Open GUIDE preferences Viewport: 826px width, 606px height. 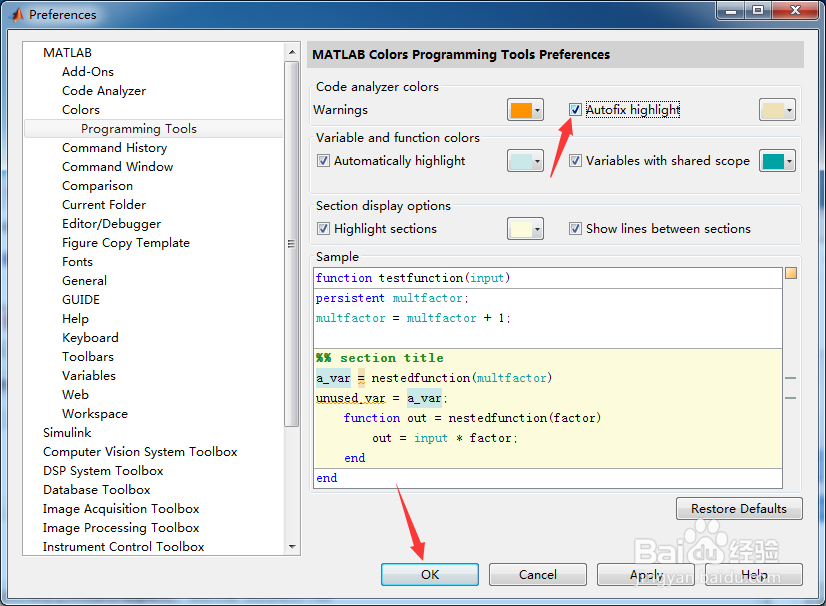(81, 299)
